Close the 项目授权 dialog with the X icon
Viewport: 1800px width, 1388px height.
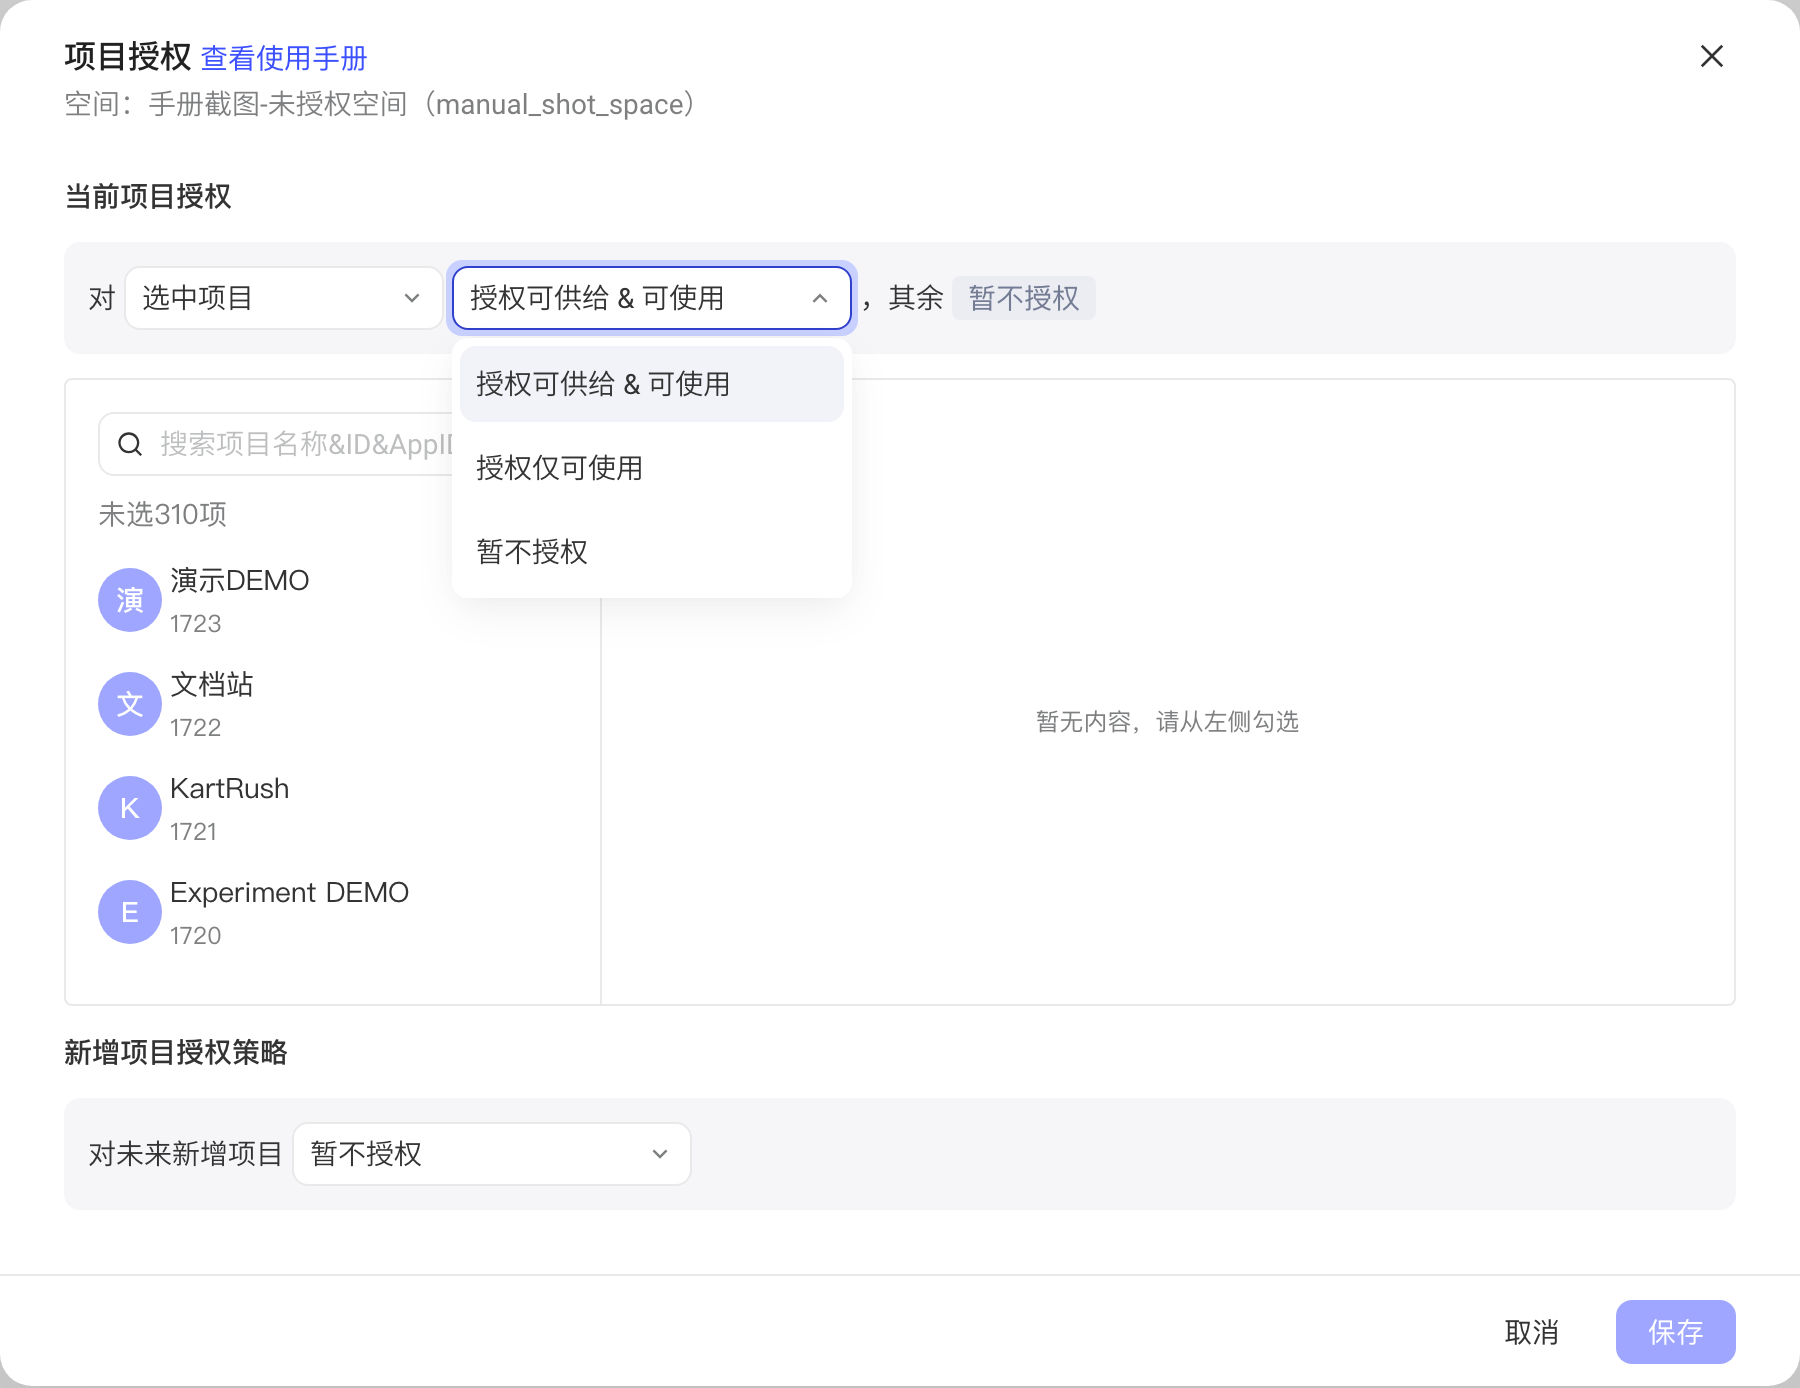(1711, 56)
